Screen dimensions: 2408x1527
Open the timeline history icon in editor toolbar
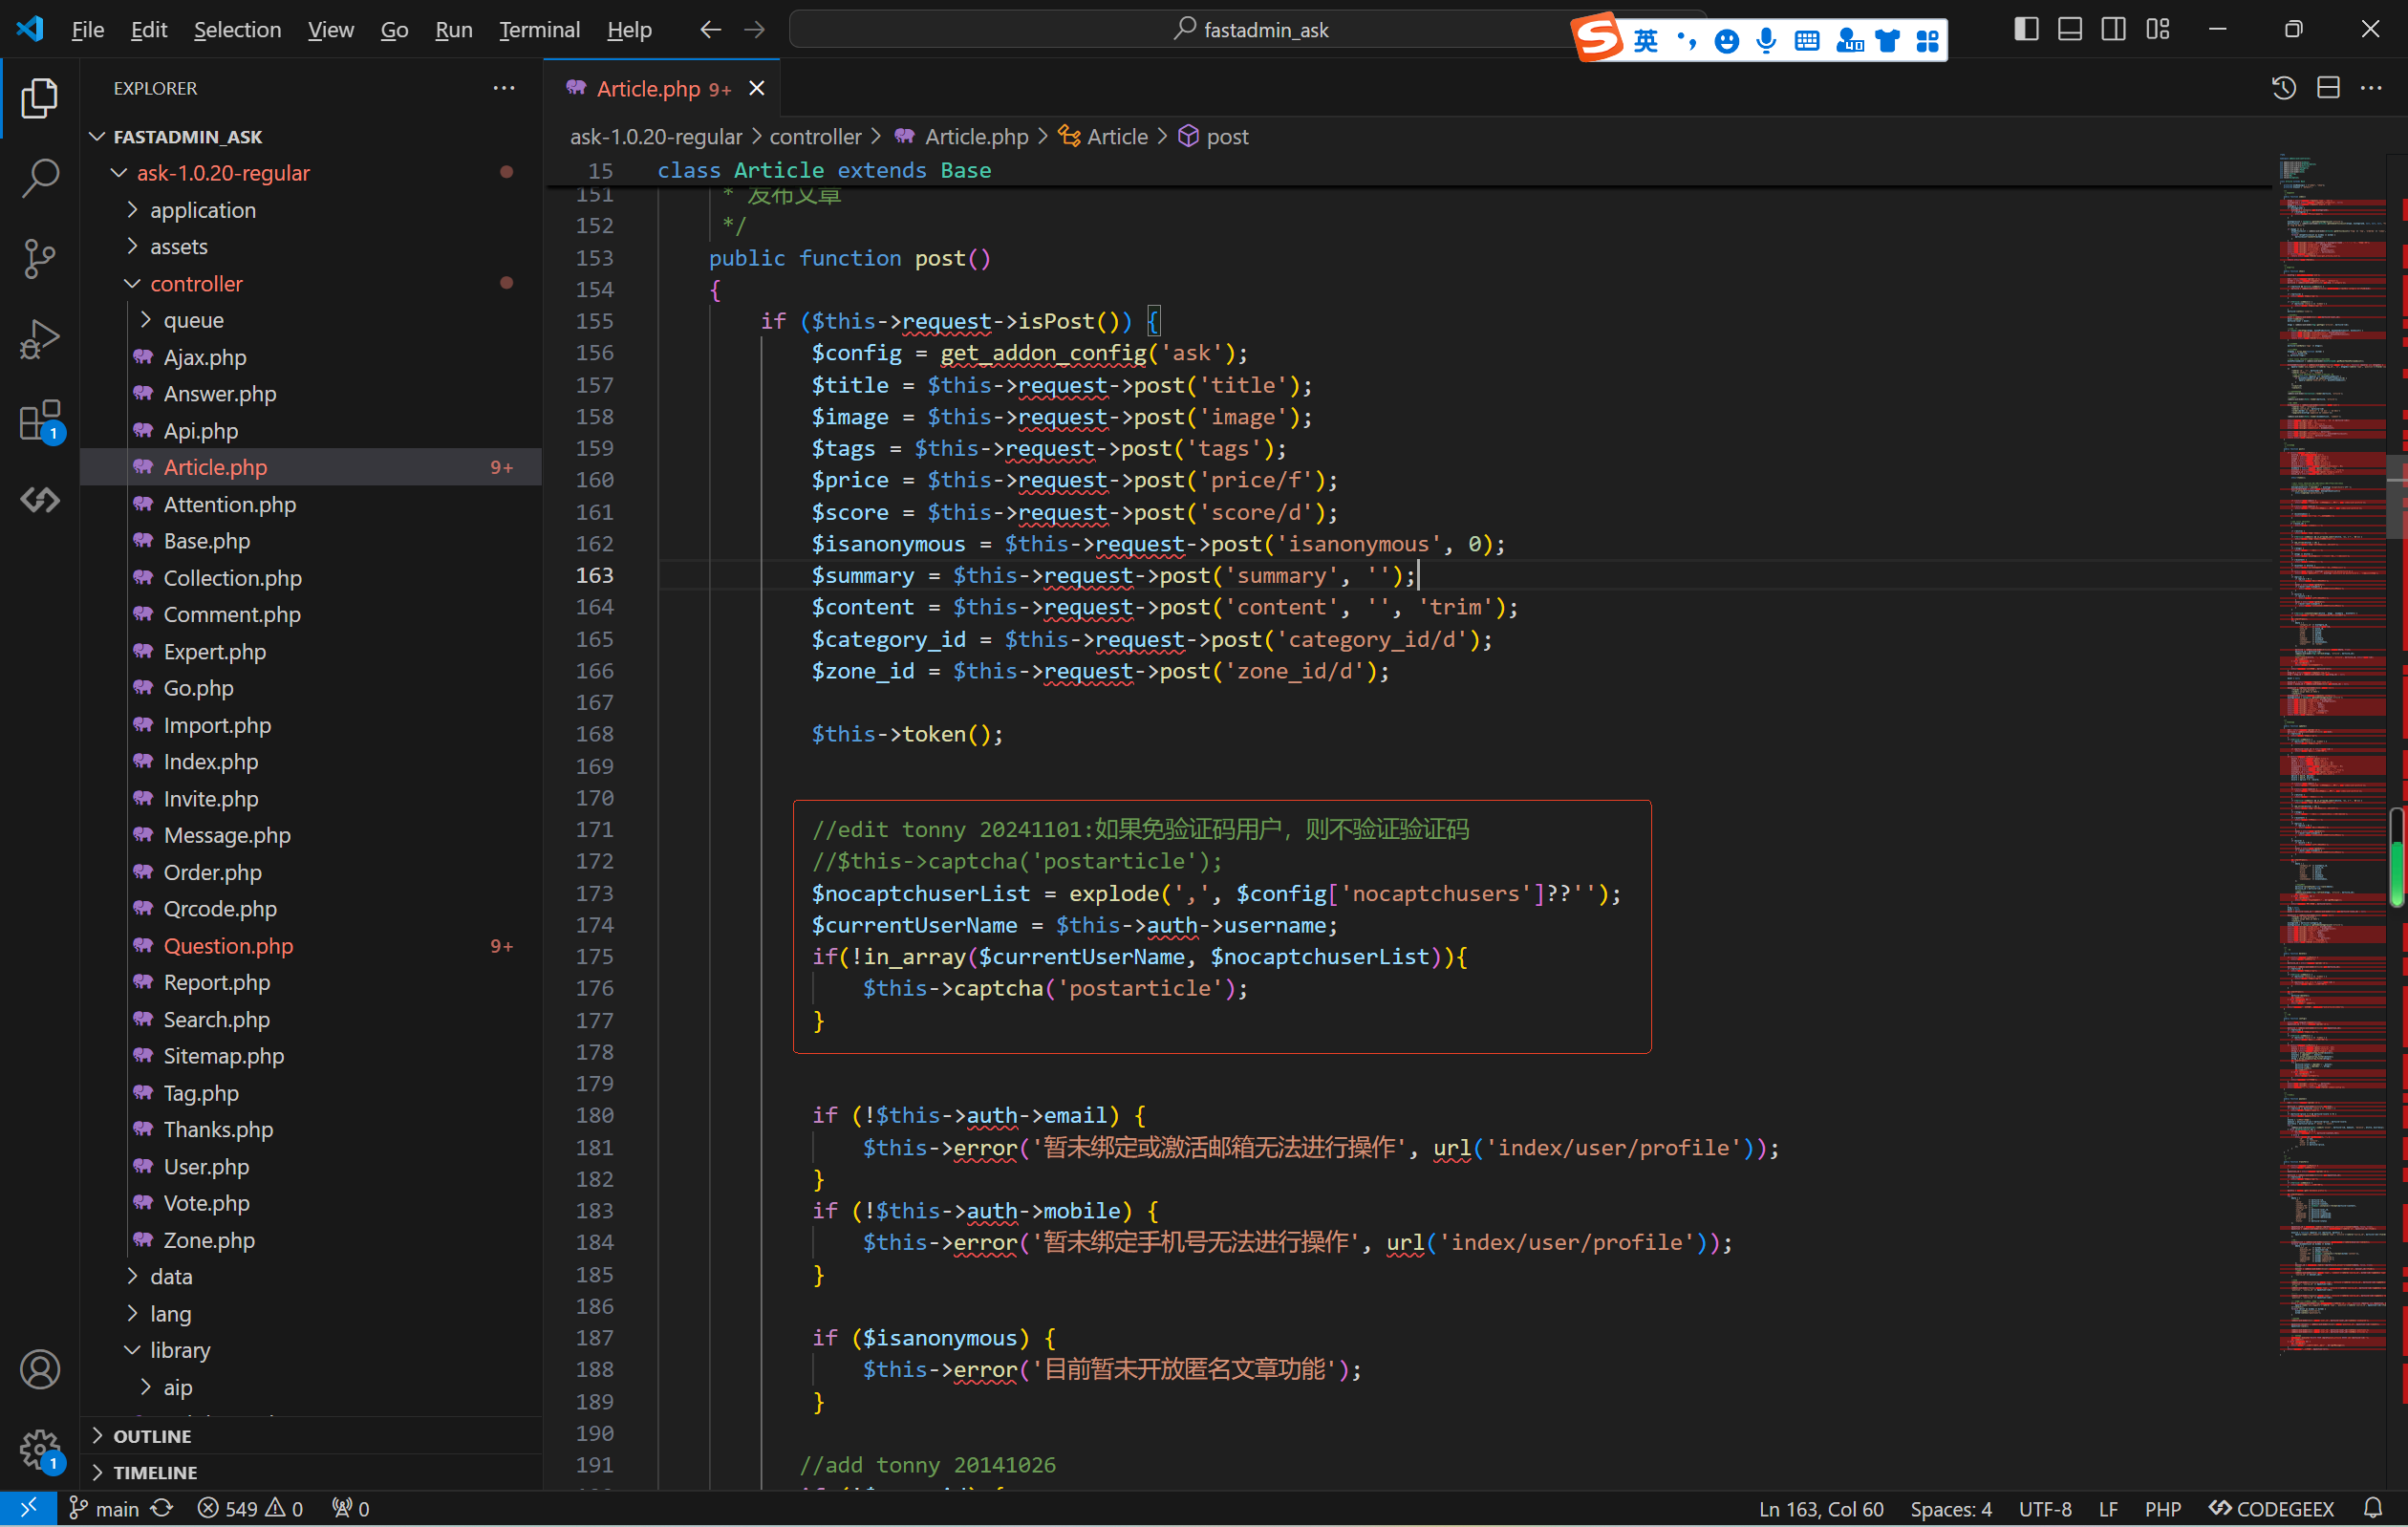coord(2283,88)
